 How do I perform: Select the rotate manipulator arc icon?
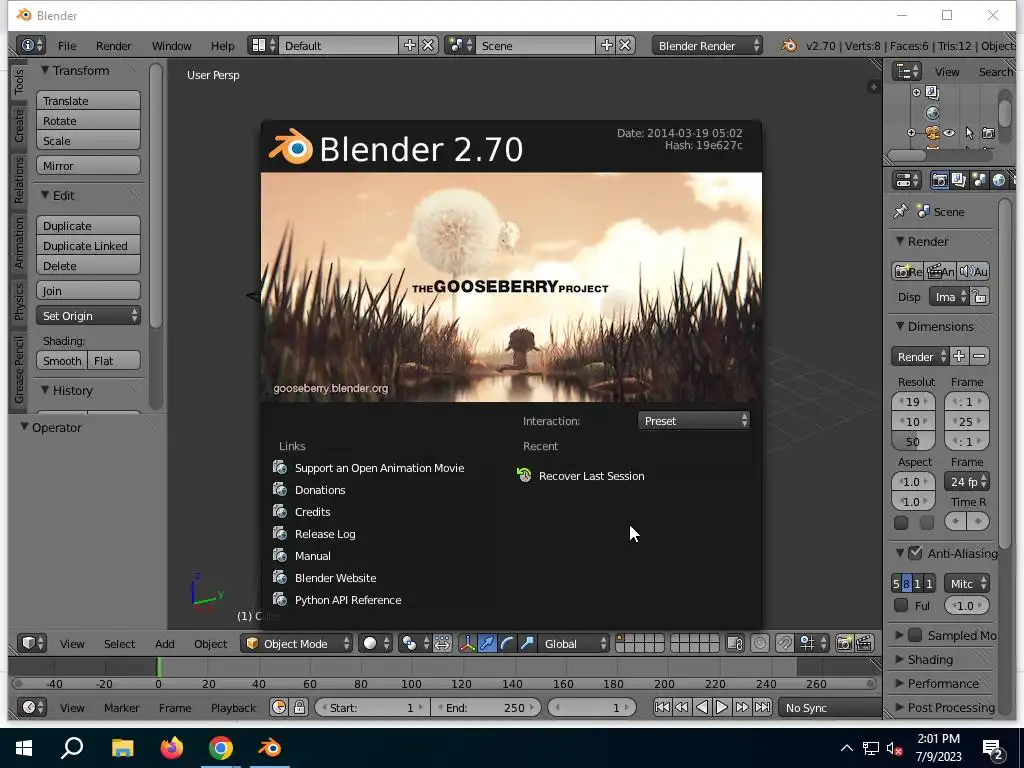(507, 643)
